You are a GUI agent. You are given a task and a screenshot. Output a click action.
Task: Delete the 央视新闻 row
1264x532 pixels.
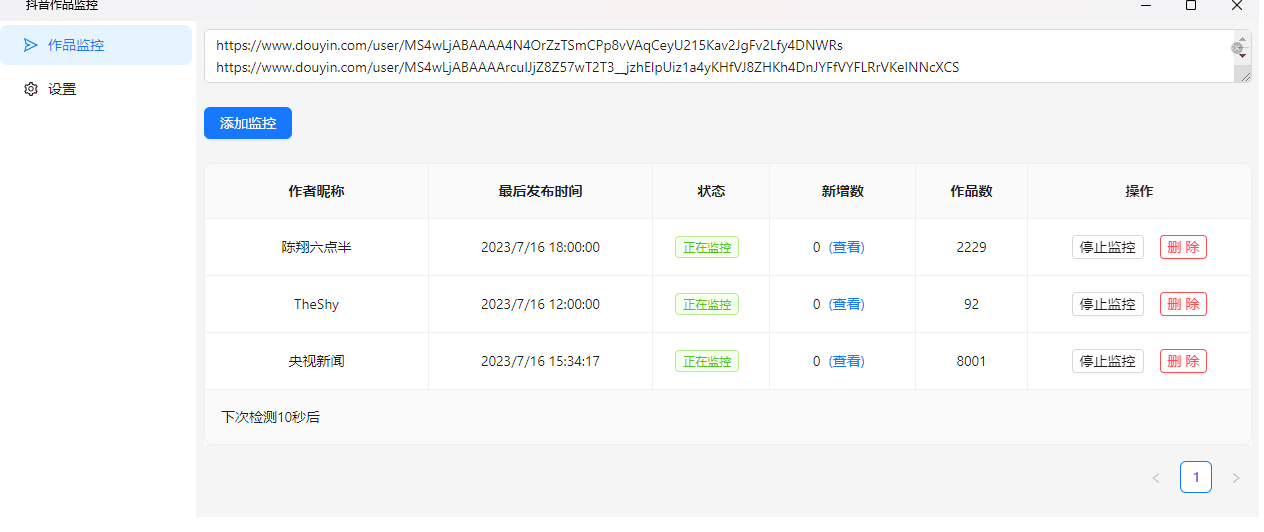[x=1183, y=361]
